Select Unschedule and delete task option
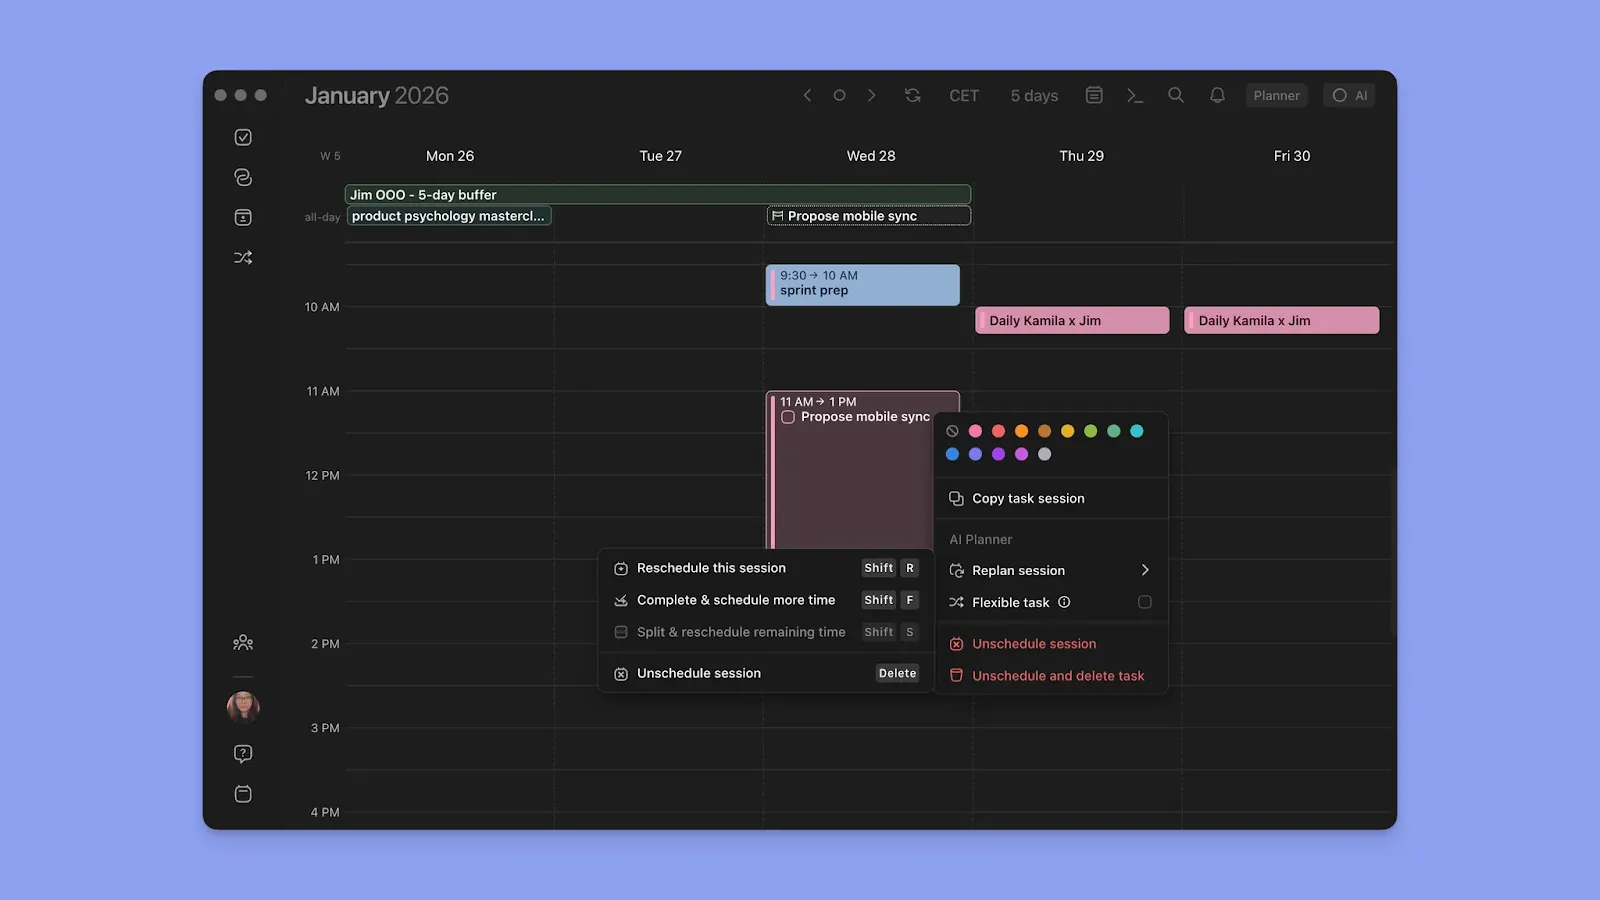This screenshot has height=900, width=1600. [1057, 675]
